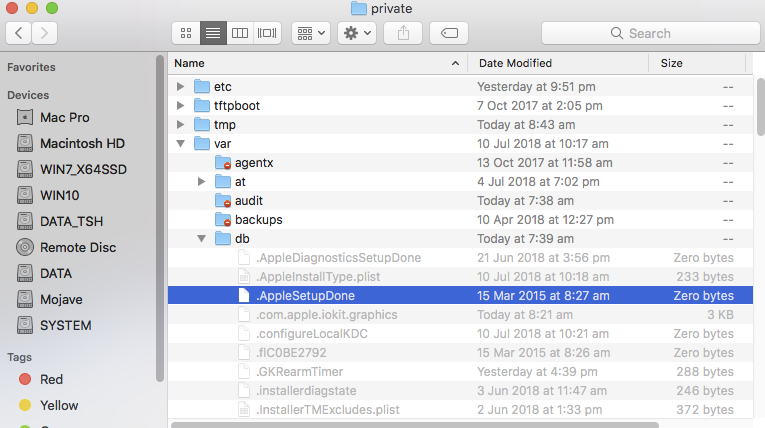This screenshot has width=765, height=428.
Task: Click the Tags sidebar heading
Action: [x=20, y=357]
